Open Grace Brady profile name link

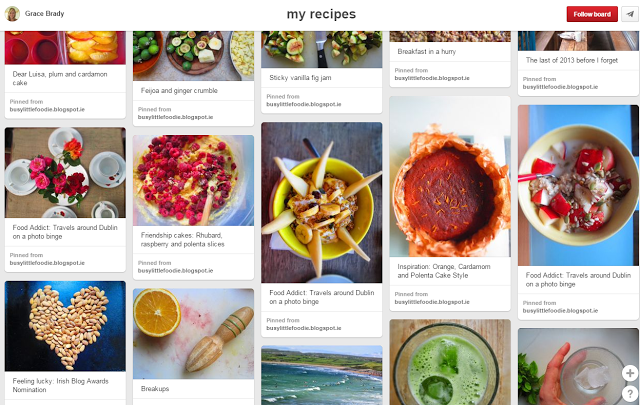(x=44, y=13)
